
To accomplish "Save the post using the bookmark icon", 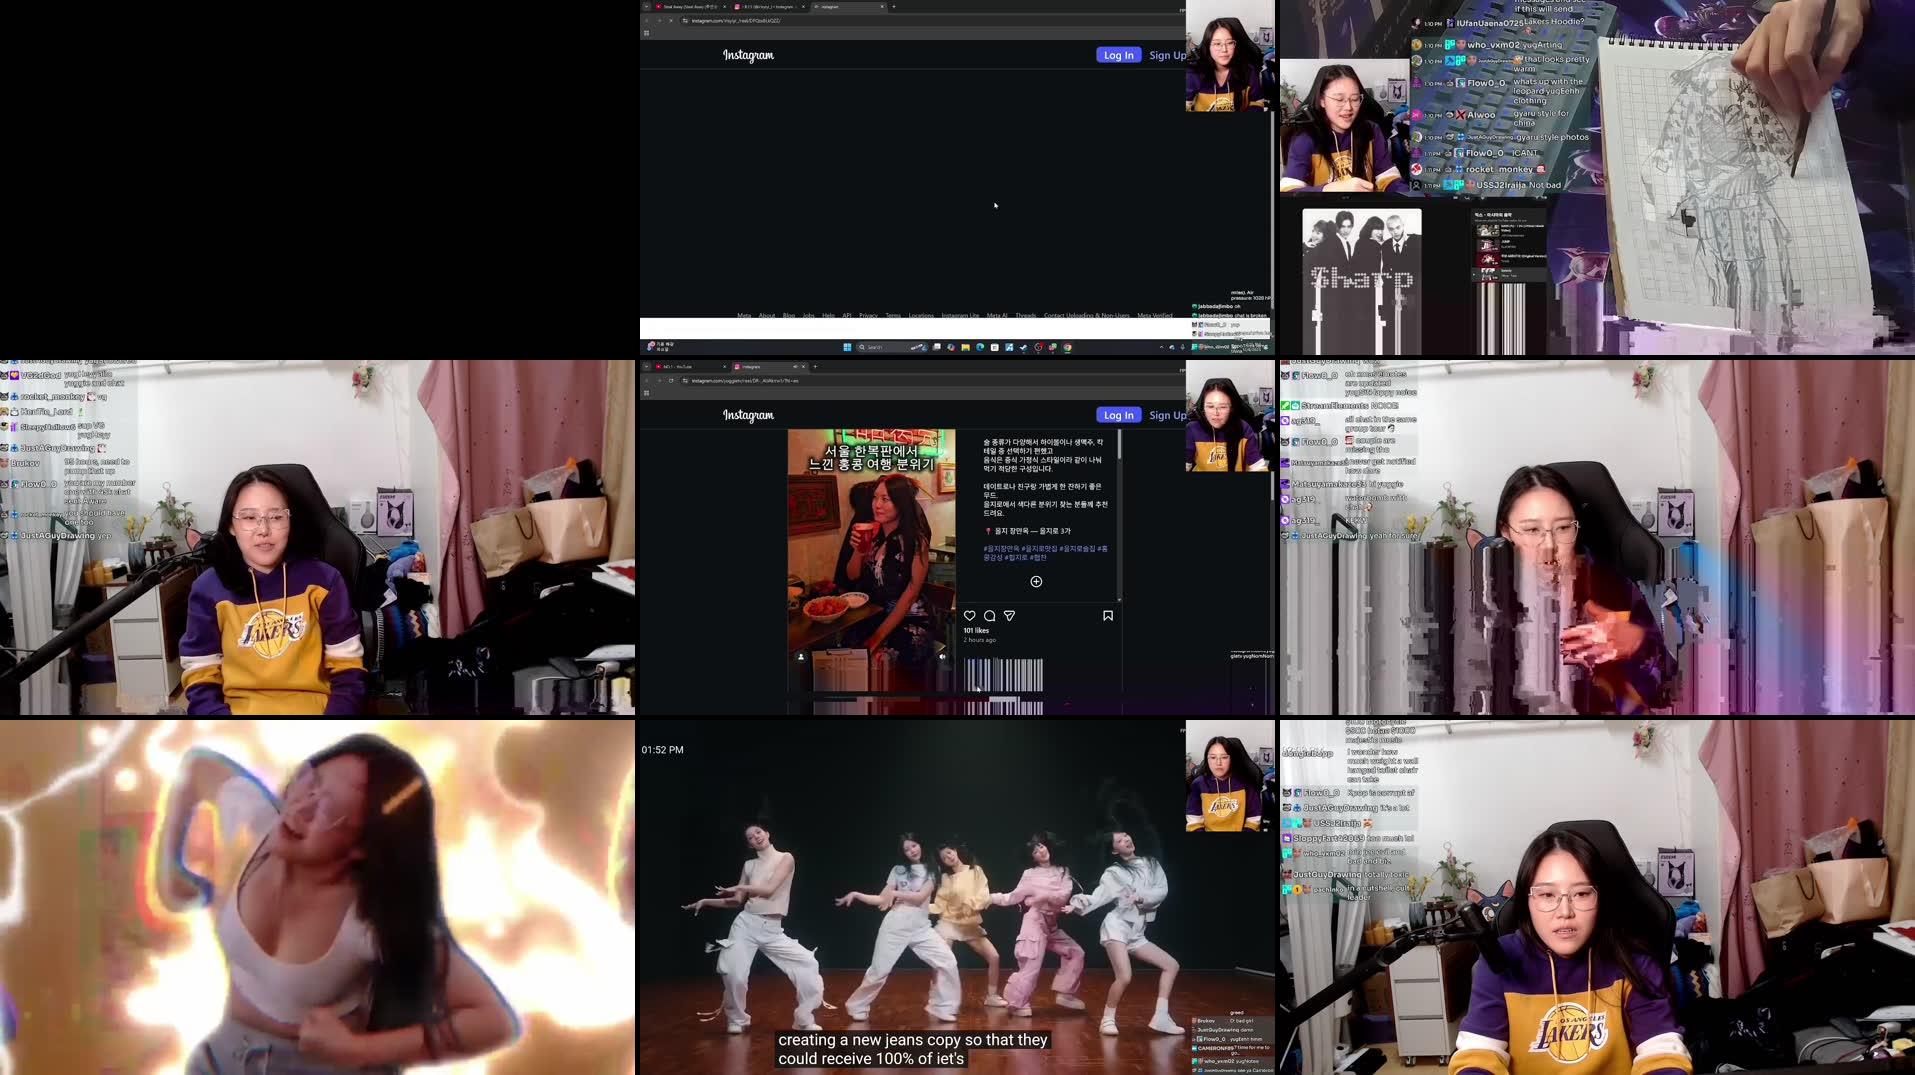I will pos(1108,616).
